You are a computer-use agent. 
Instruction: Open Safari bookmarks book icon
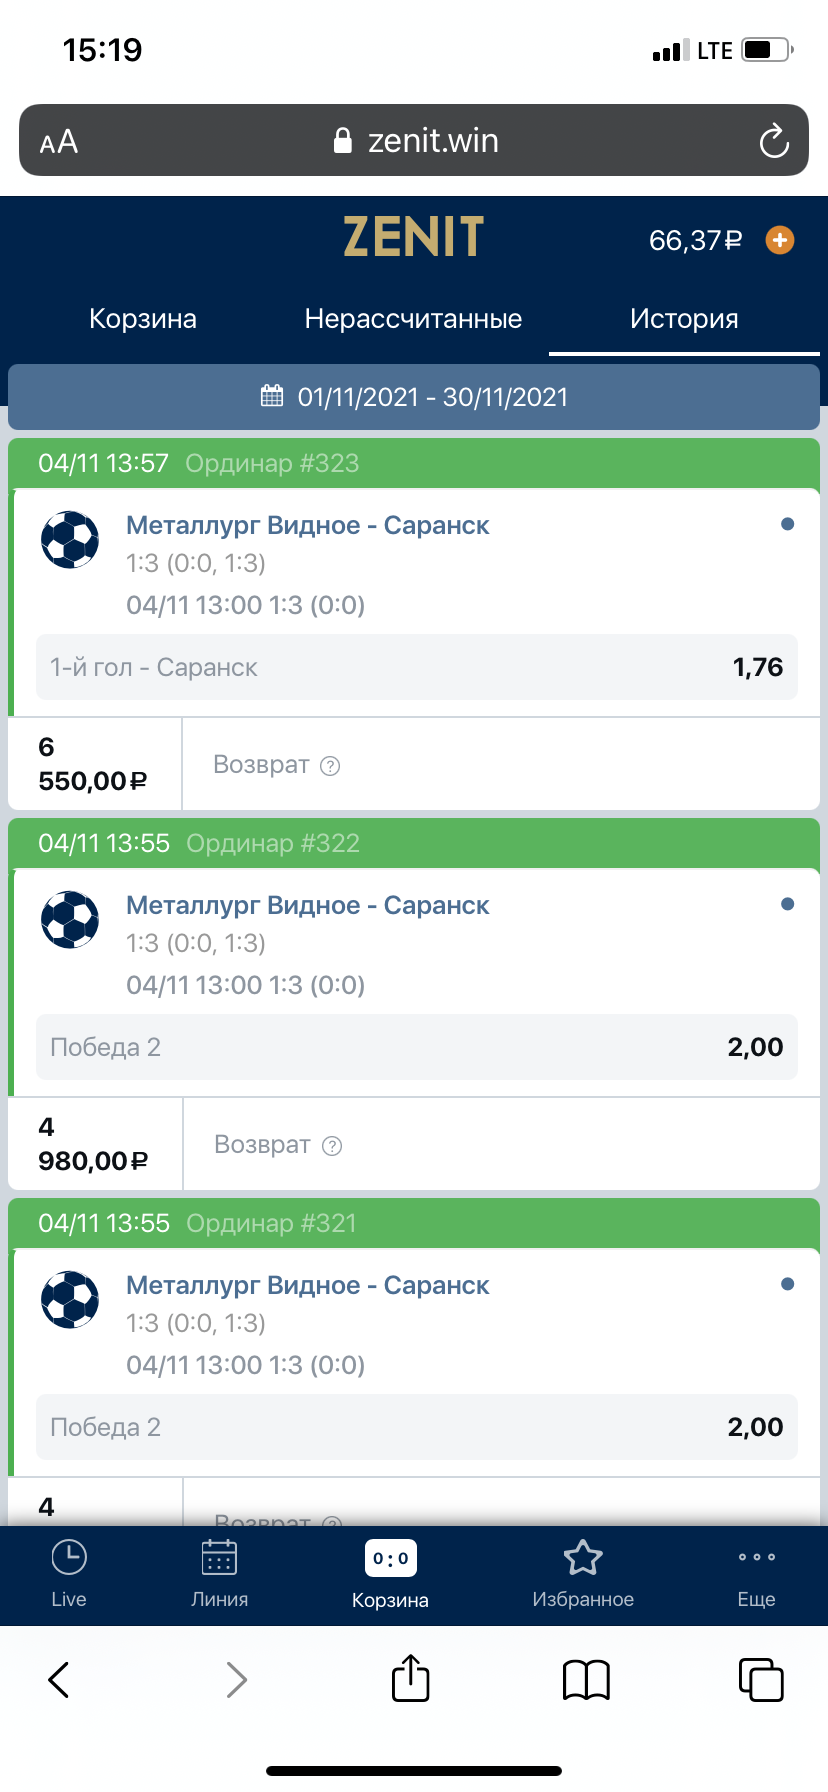[586, 1680]
